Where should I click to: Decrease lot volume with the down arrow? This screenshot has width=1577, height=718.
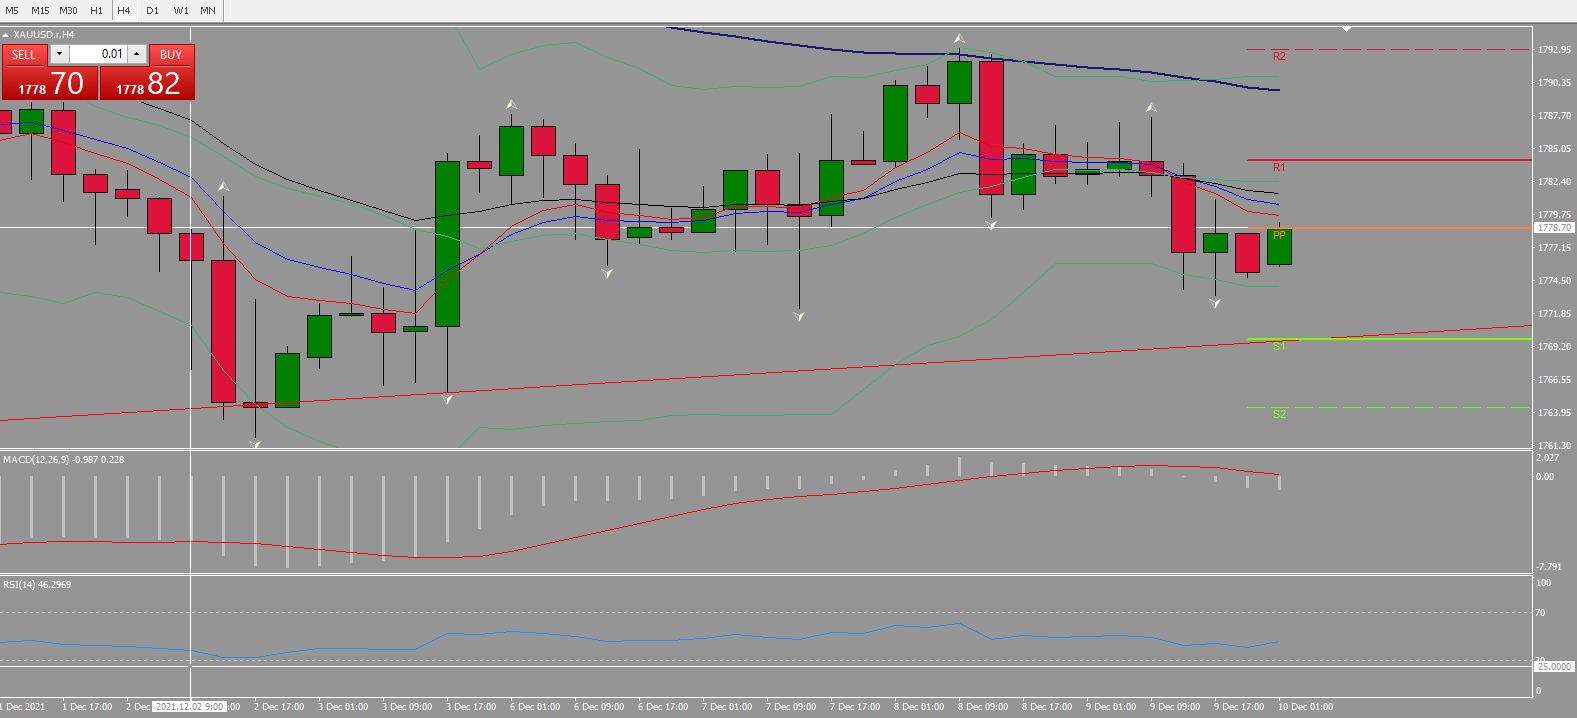click(x=59, y=54)
